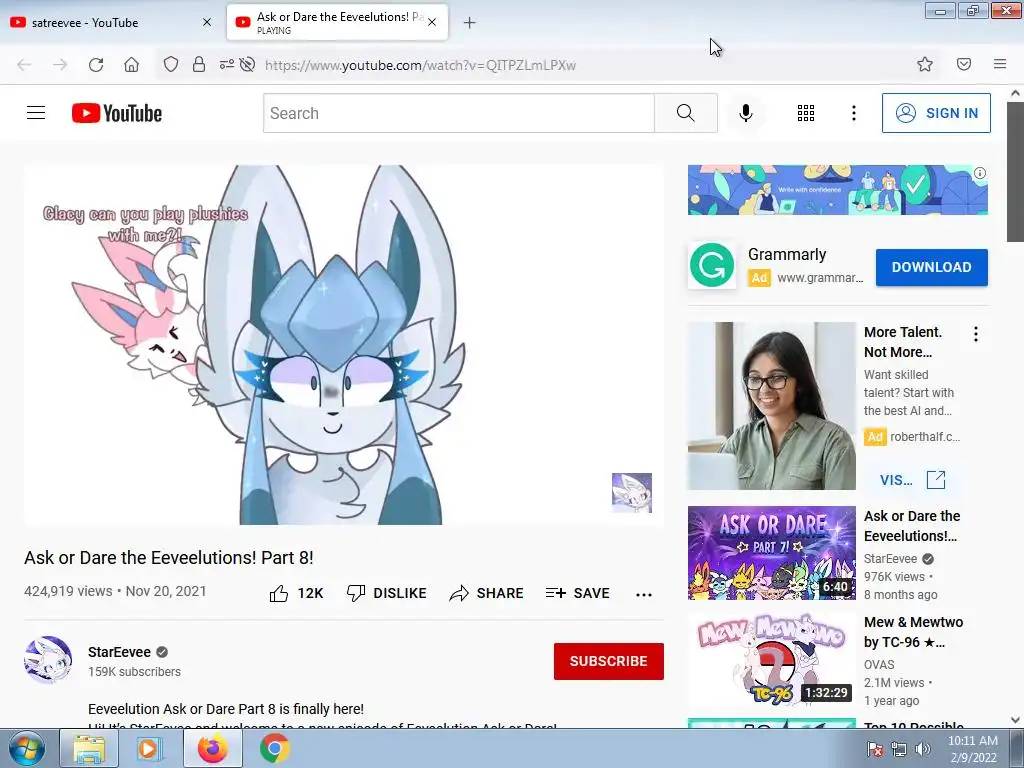Click the page vertical scrollbar thumb
Image resolution: width=1024 pixels, height=768 pixels.
(1016, 172)
